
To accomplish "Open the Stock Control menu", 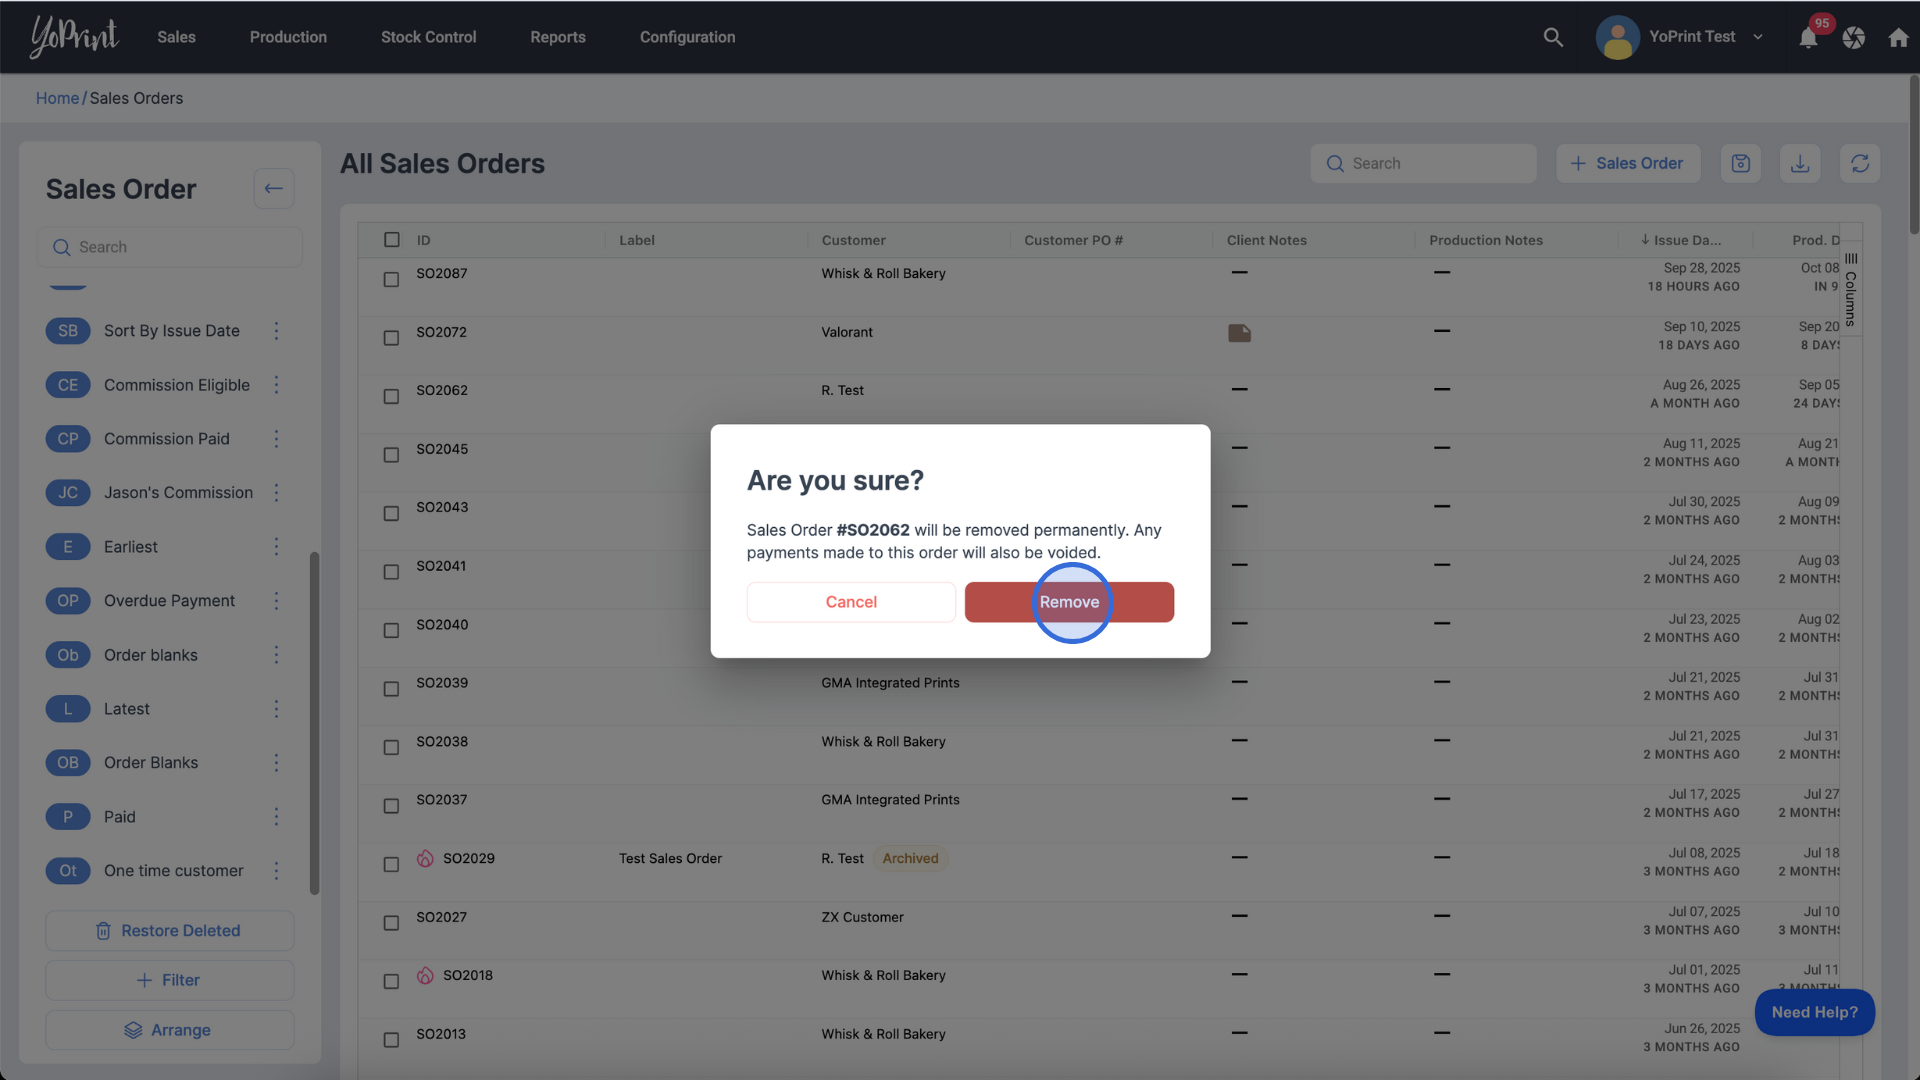I will (428, 37).
